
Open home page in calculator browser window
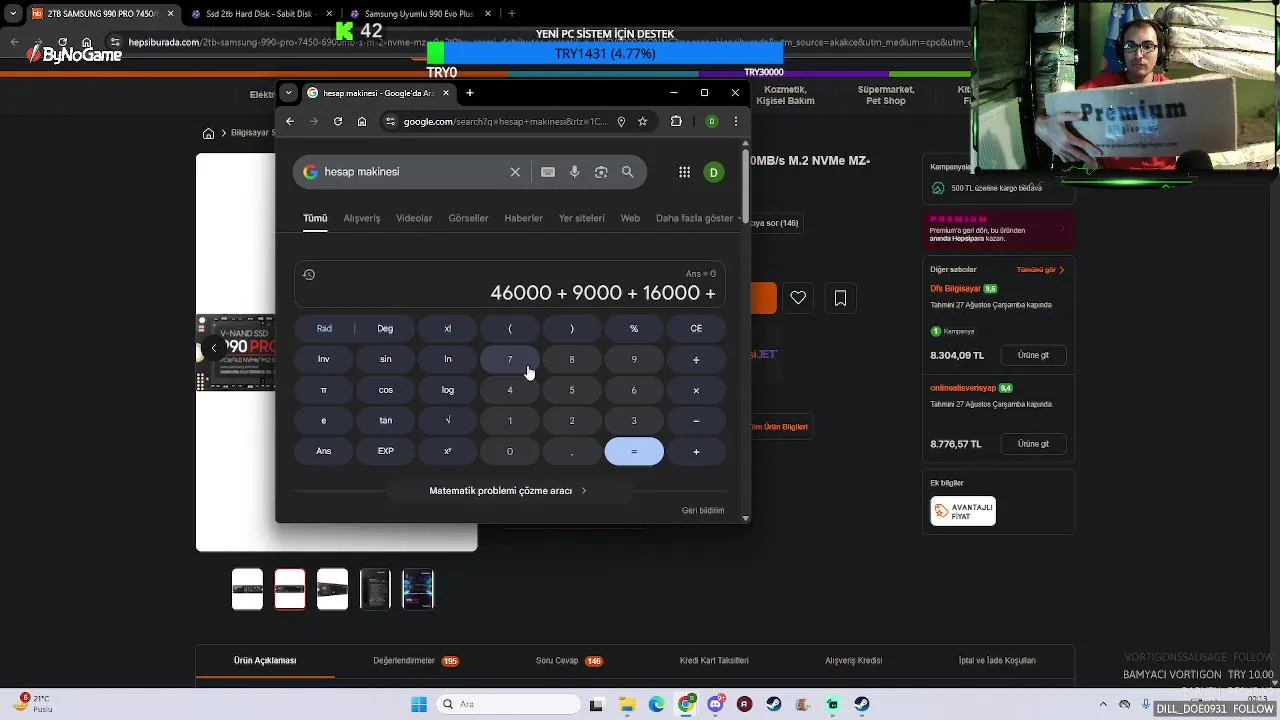coord(362,121)
